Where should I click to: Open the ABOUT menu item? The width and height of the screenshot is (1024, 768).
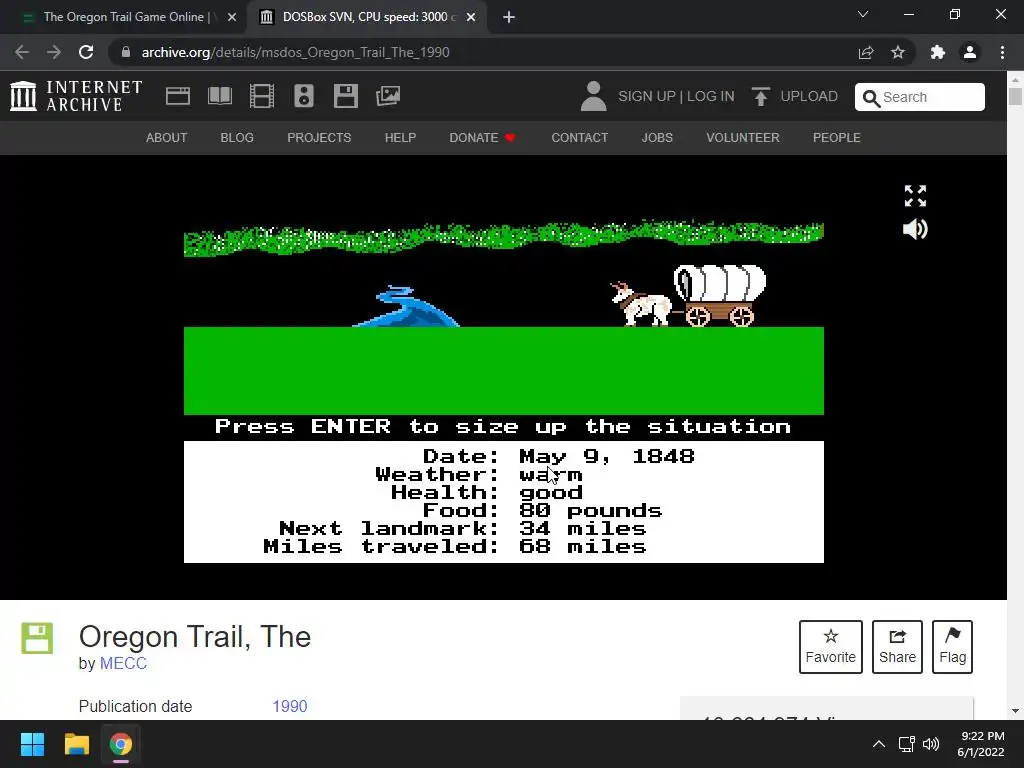click(x=167, y=138)
